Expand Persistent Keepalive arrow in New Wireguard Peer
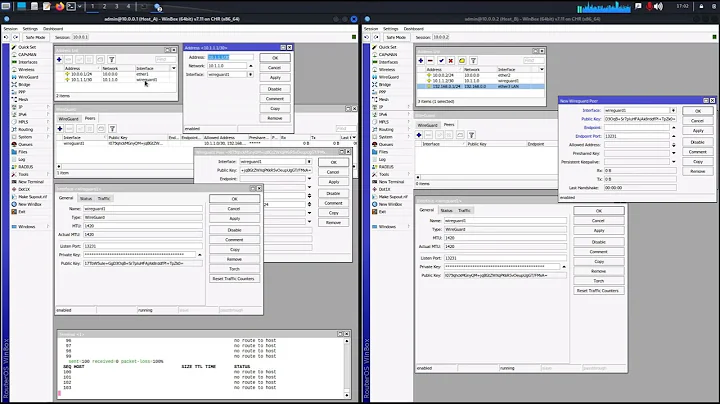 [674, 162]
